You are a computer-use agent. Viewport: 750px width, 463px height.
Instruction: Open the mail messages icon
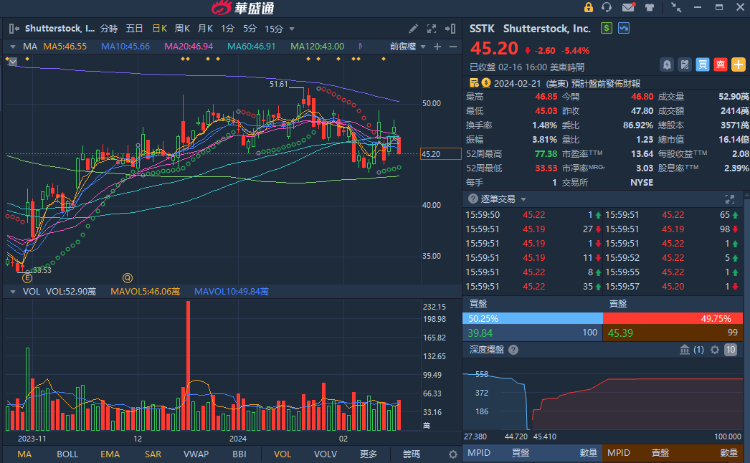pos(627,8)
